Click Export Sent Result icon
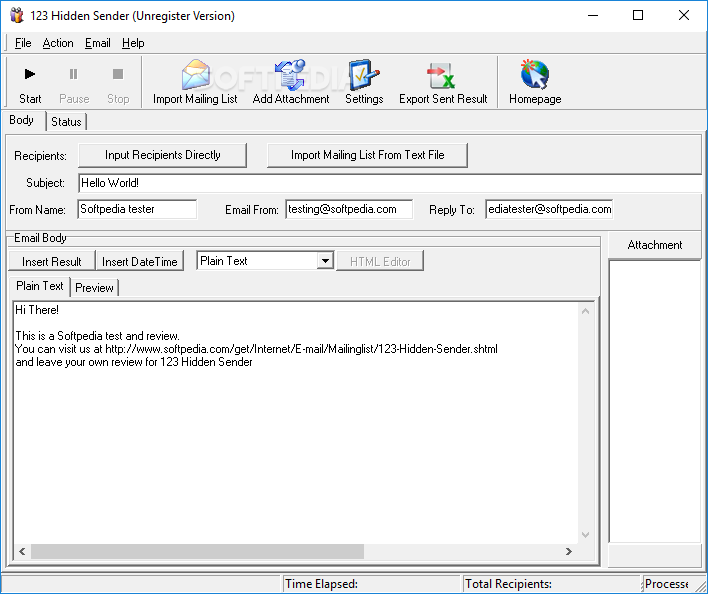 coord(442,75)
